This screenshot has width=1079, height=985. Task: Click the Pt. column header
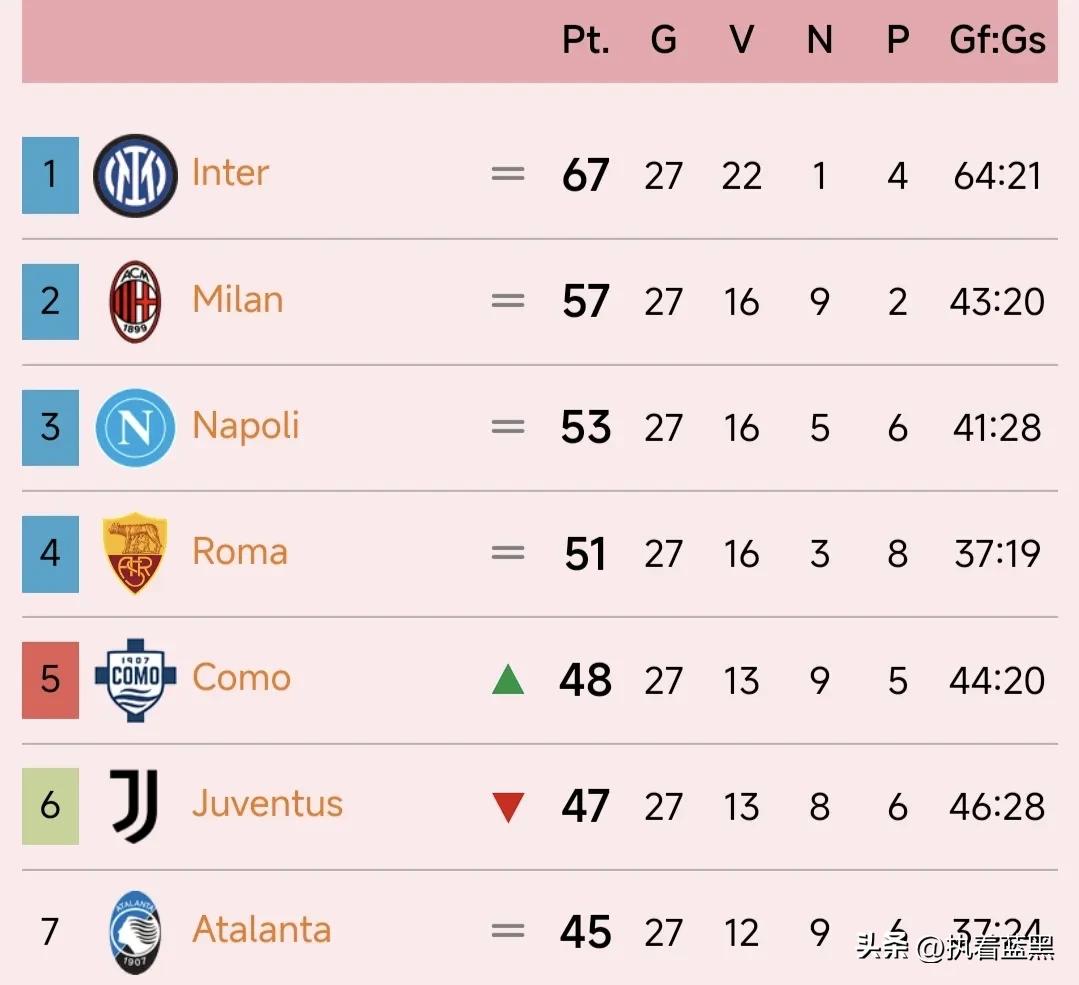pyautogui.click(x=586, y=40)
